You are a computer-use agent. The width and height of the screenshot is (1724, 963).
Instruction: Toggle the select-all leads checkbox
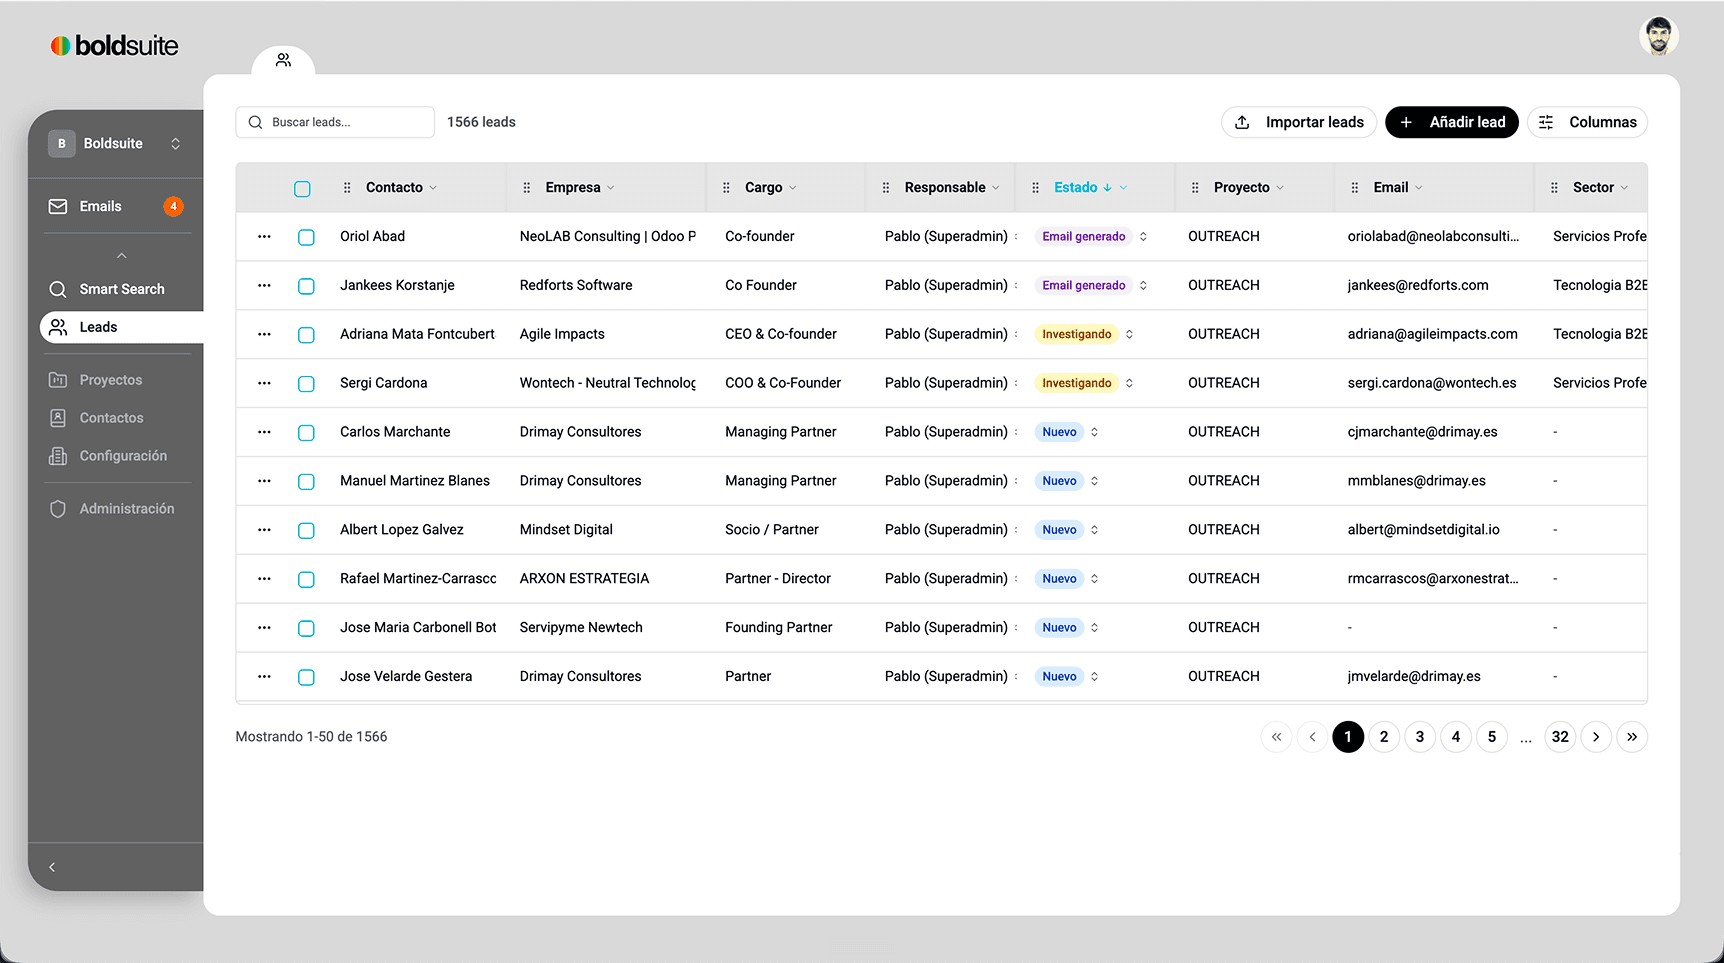click(x=302, y=188)
